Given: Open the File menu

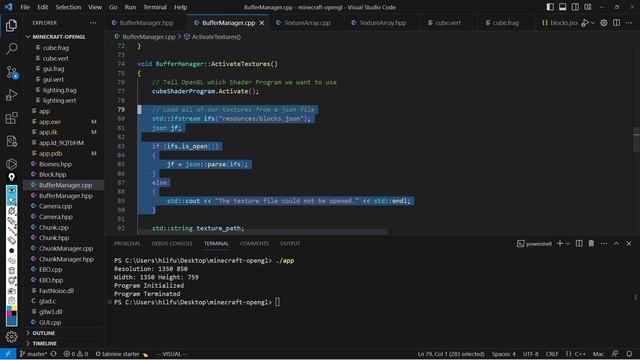Looking at the screenshot, I should point(25,7).
